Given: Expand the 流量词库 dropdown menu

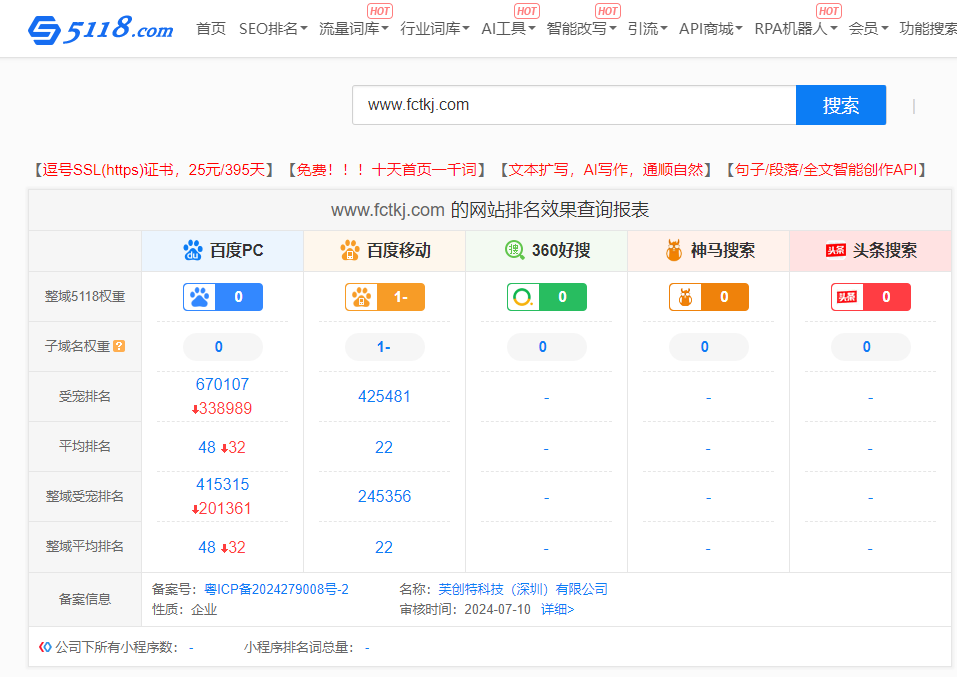Looking at the screenshot, I should tap(353, 29).
